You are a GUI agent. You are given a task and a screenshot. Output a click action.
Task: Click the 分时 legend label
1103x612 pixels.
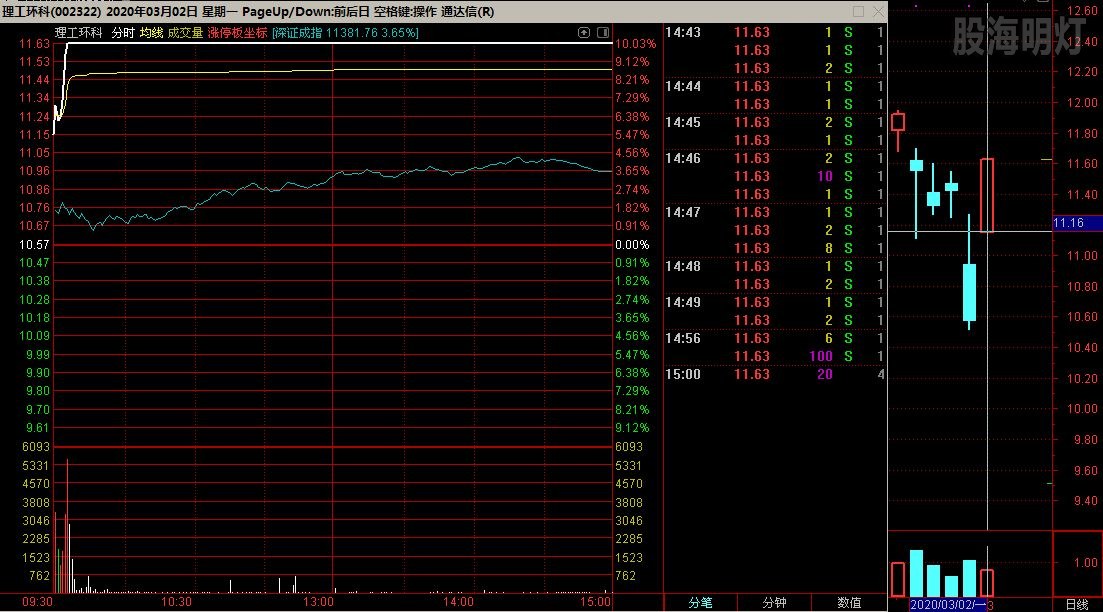tap(122, 33)
